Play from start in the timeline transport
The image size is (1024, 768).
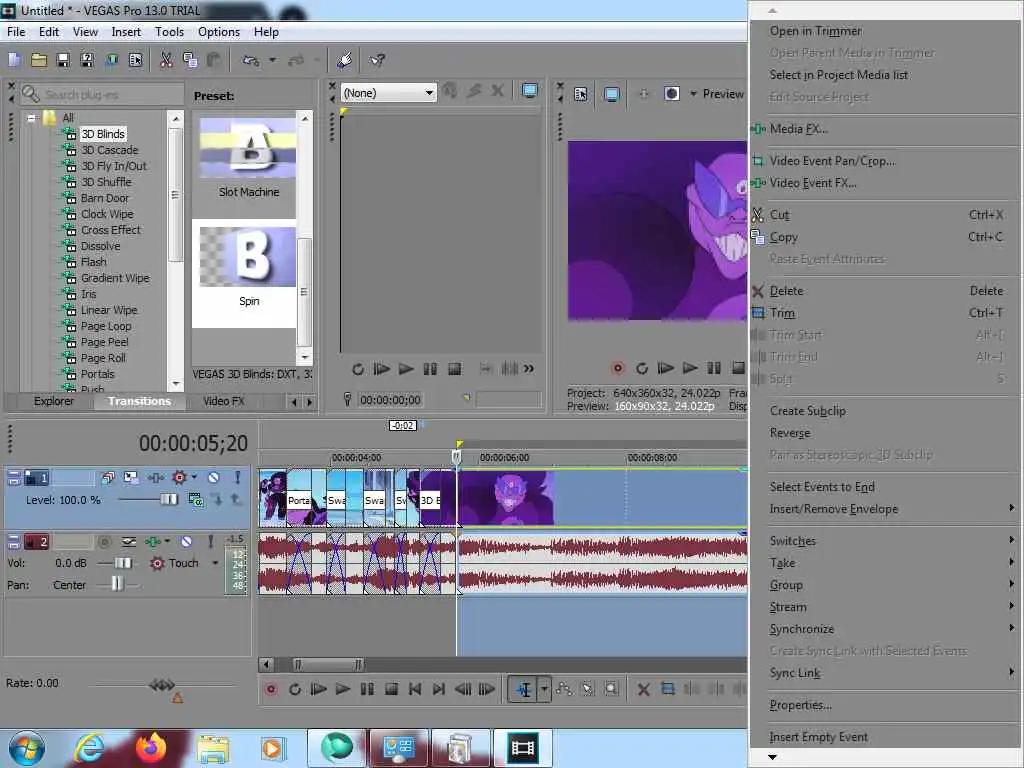[x=318, y=689]
